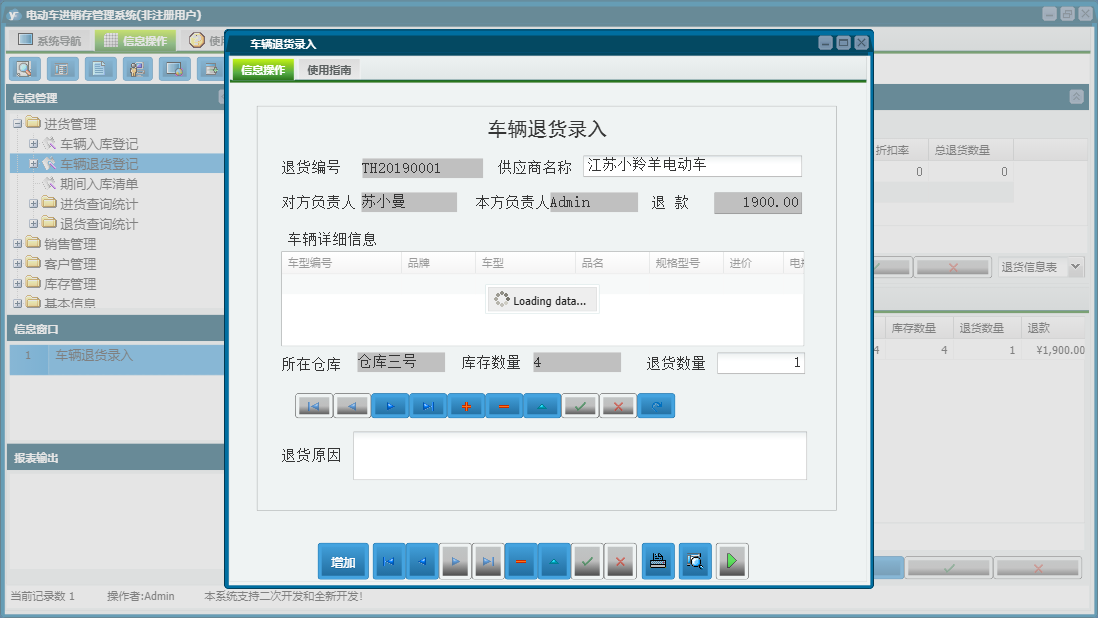Click the green check post icon in detail navigator

[x=580, y=406]
